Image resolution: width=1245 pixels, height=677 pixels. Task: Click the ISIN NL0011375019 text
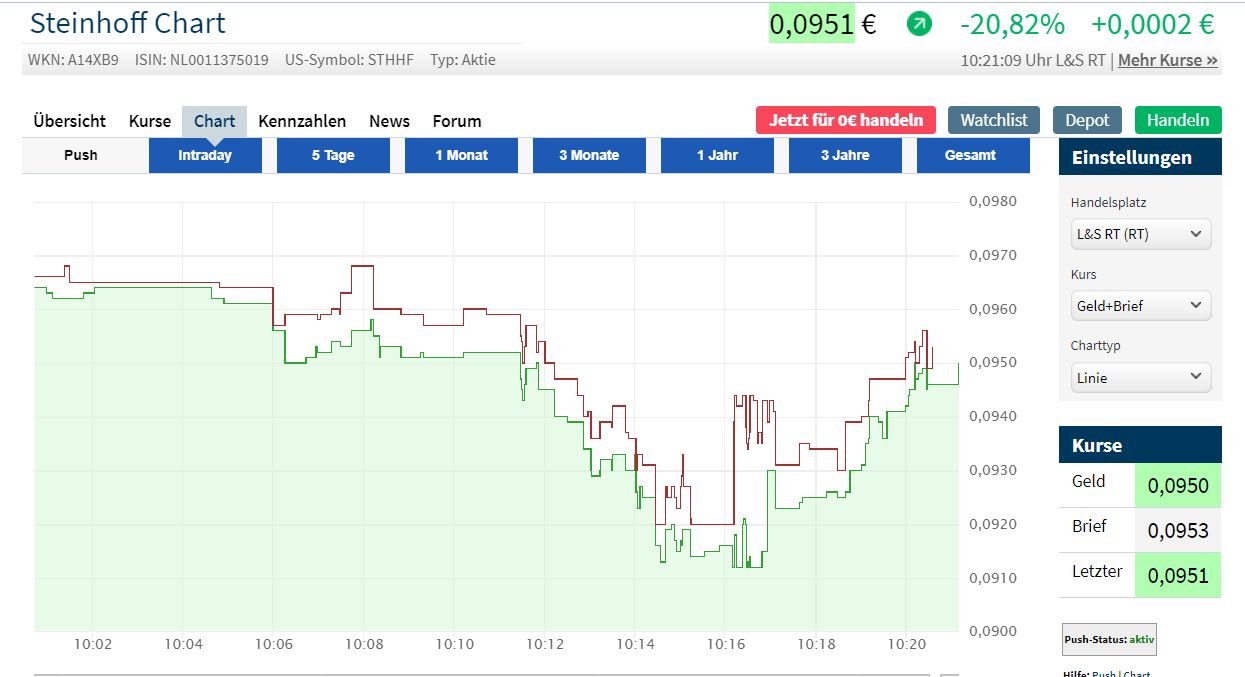(x=202, y=60)
